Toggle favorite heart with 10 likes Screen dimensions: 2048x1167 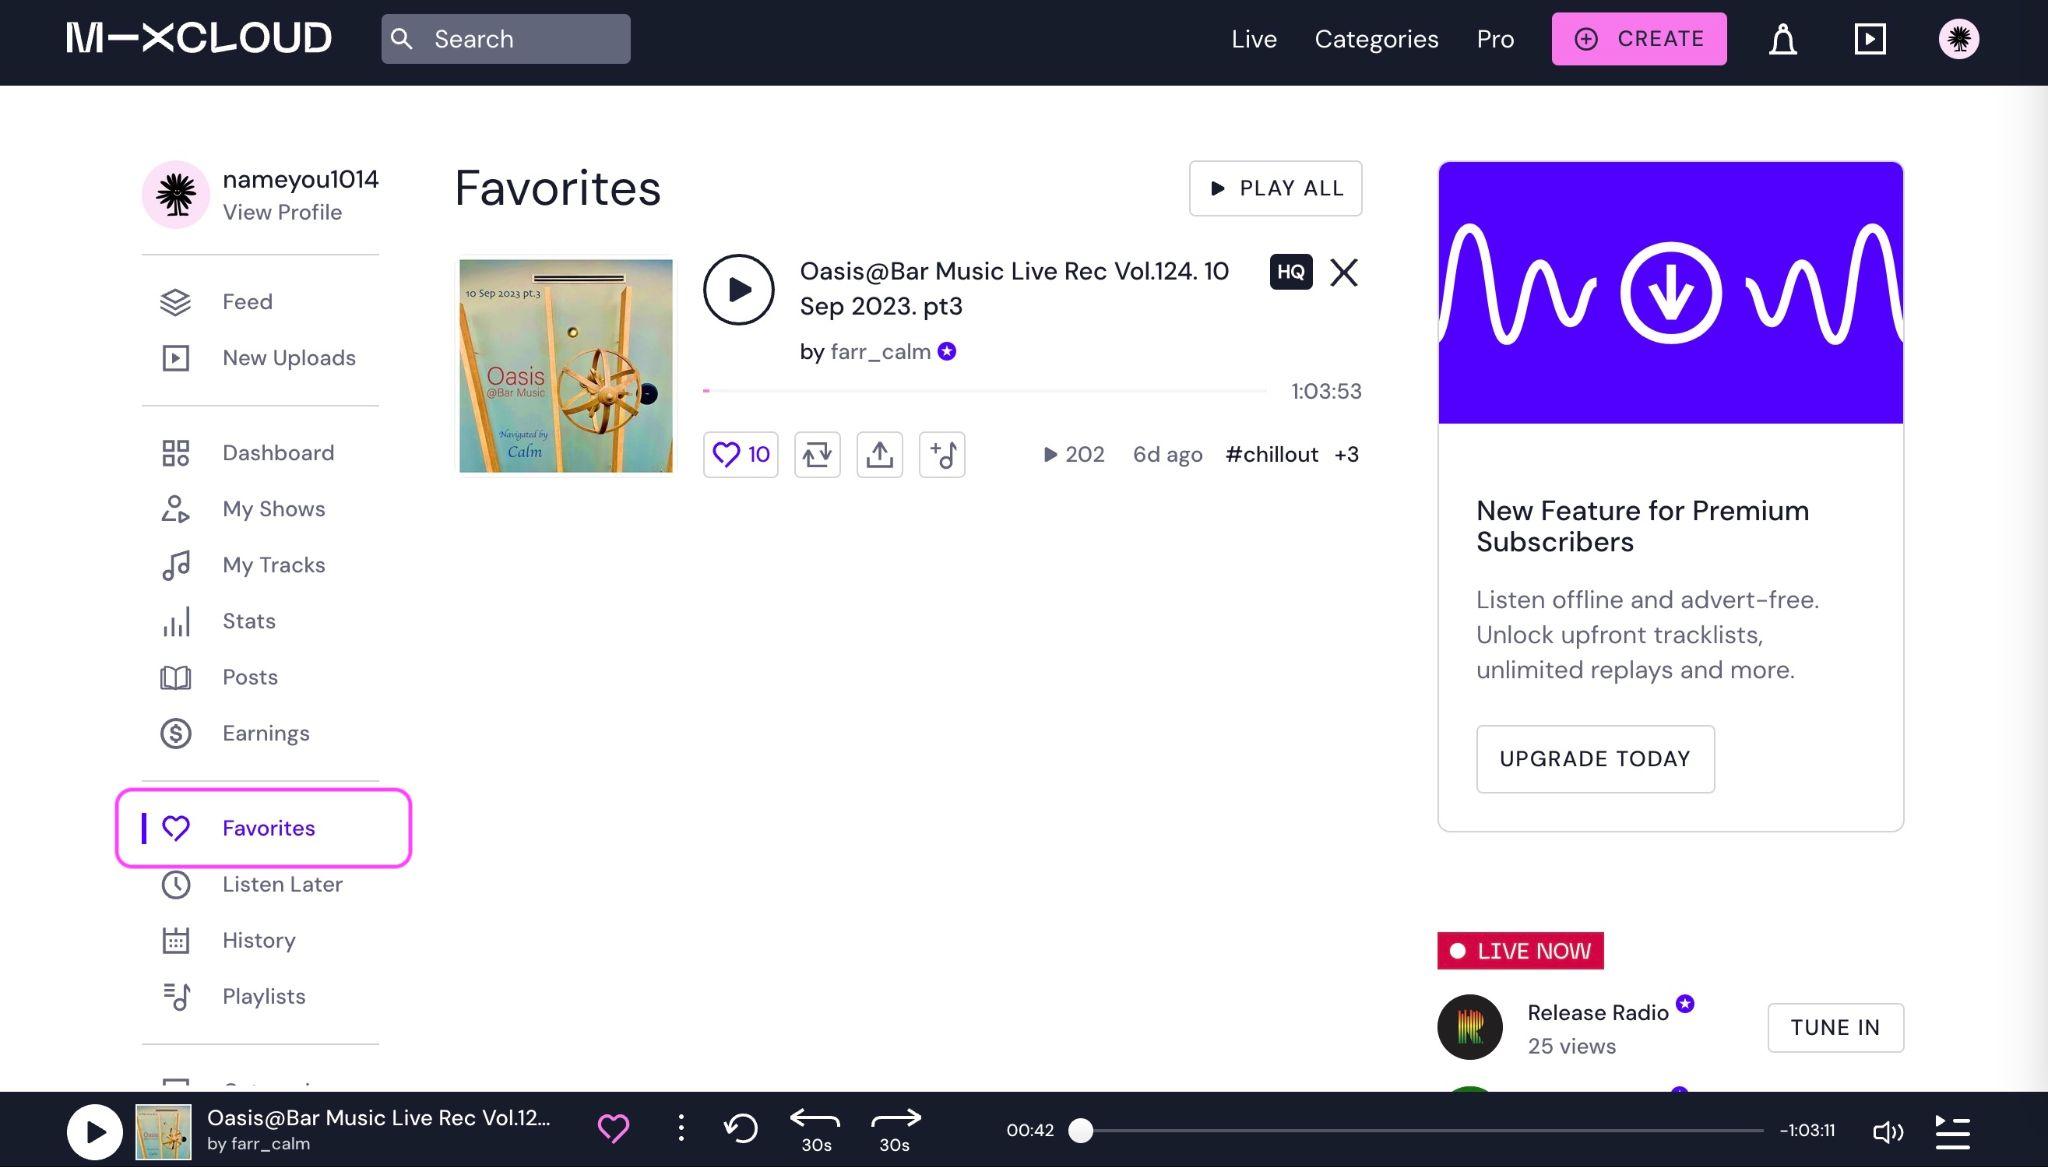tap(740, 455)
